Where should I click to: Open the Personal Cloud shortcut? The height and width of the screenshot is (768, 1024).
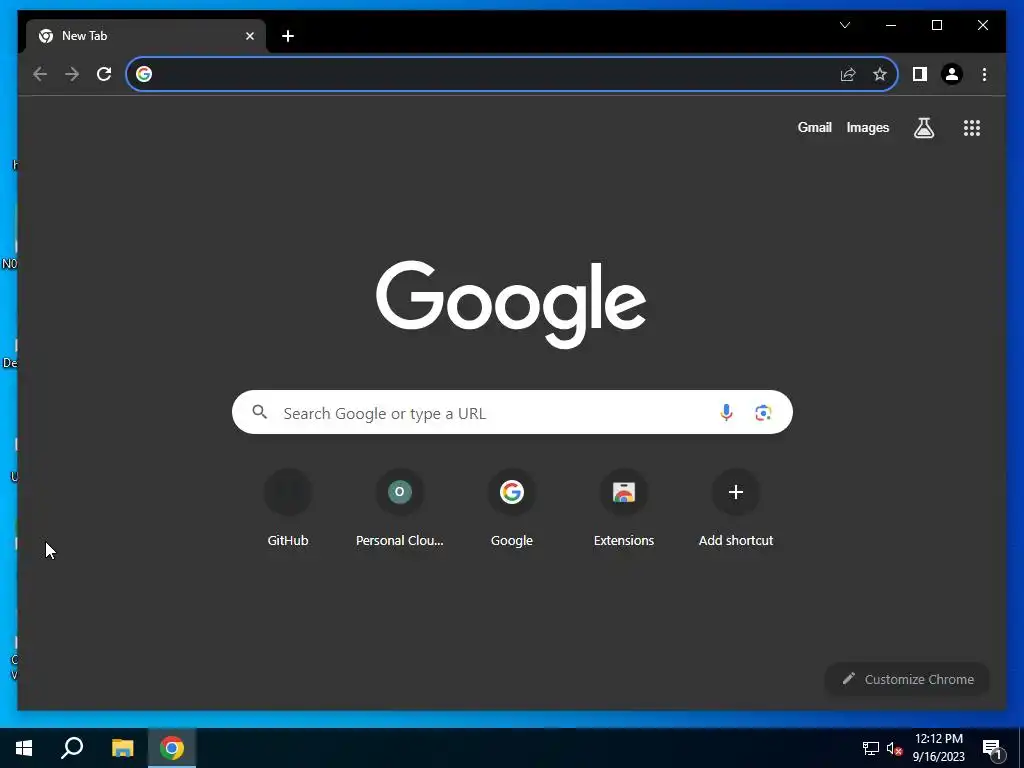point(400,509)
